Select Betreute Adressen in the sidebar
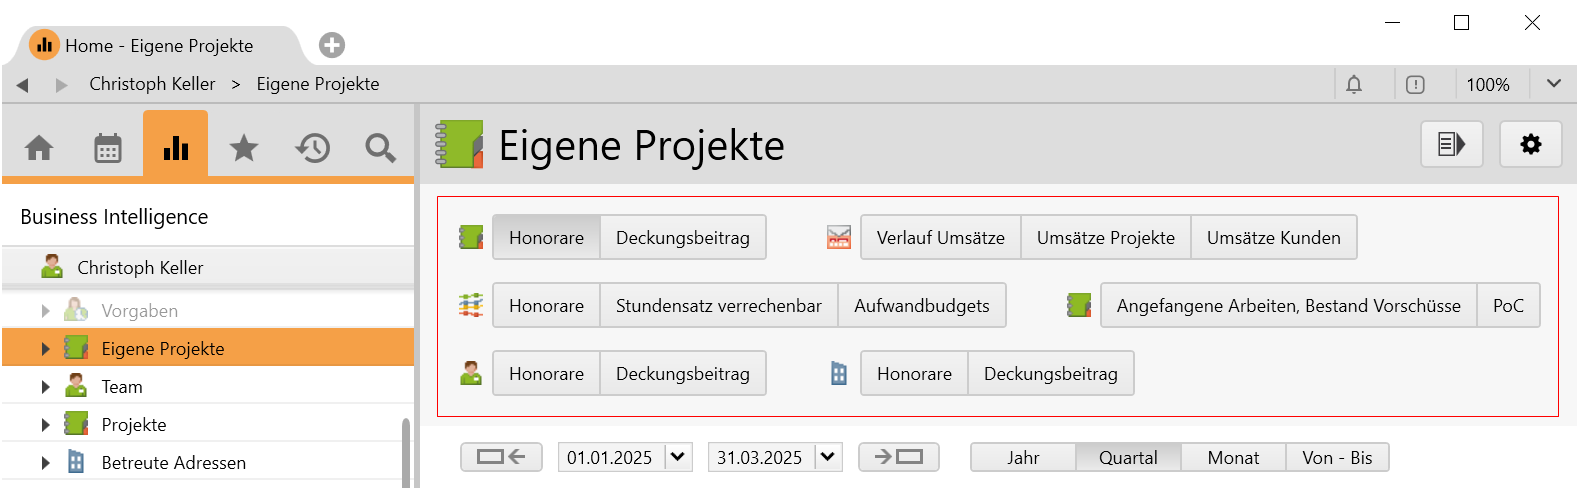Viewport: 1578px width, 488px height. click(173, 463)
